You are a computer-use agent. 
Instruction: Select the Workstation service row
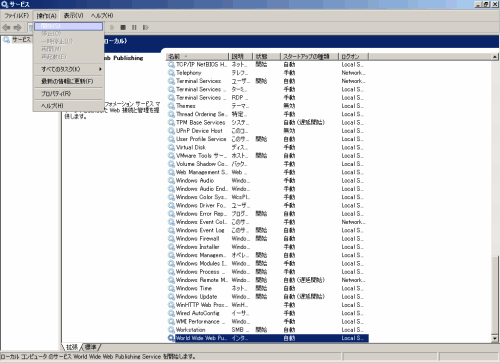tap(267, 330)
